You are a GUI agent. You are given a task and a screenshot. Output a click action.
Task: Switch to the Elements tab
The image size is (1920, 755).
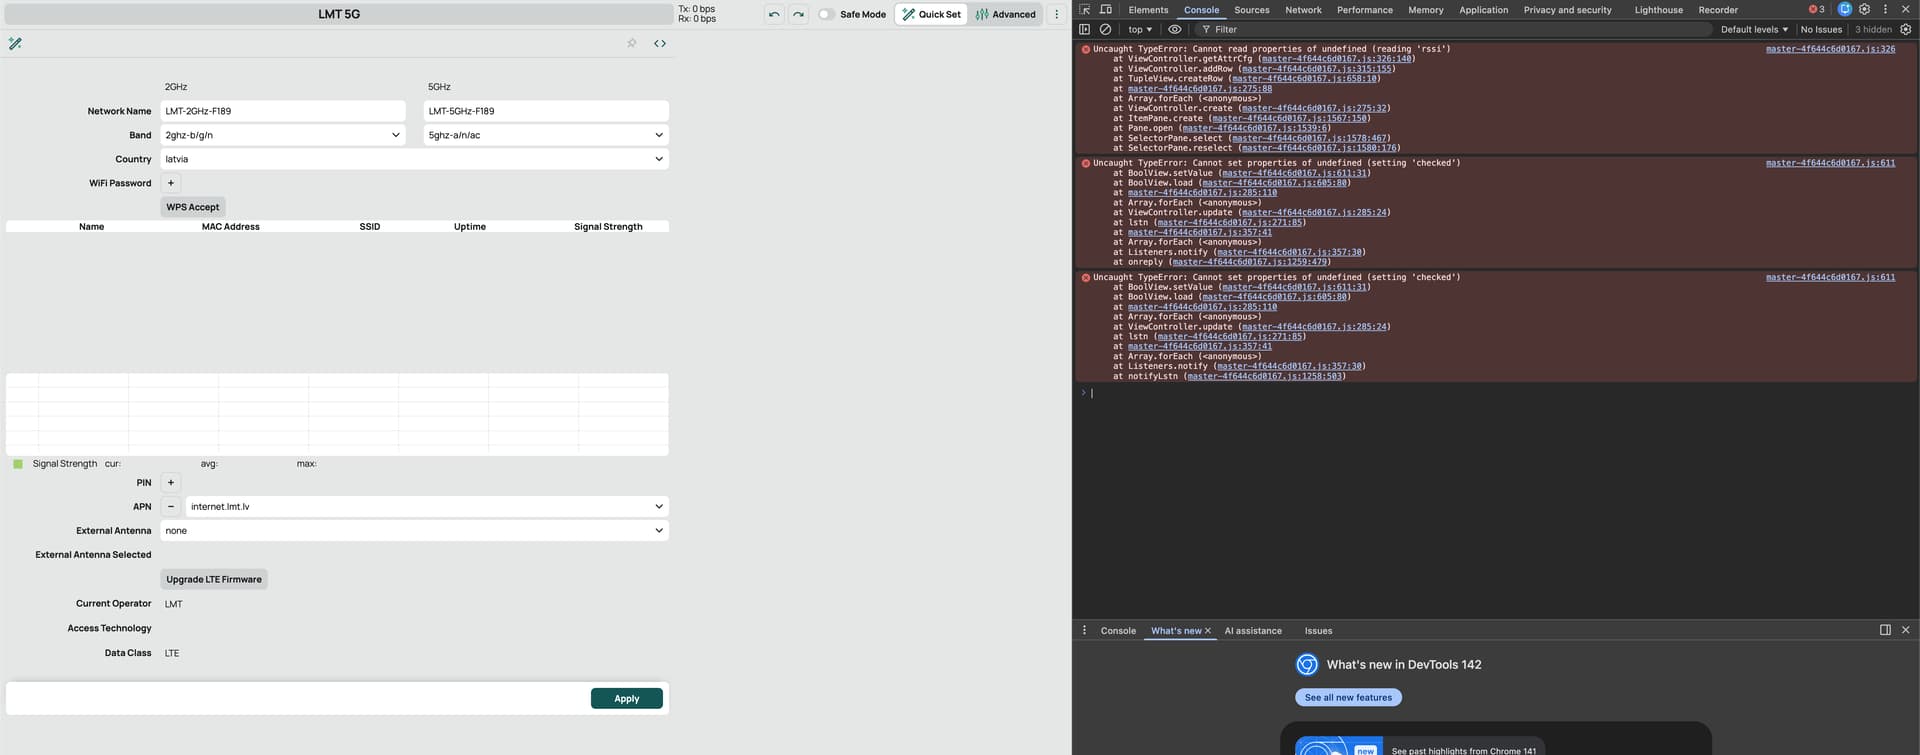[x=1148, y=10]
